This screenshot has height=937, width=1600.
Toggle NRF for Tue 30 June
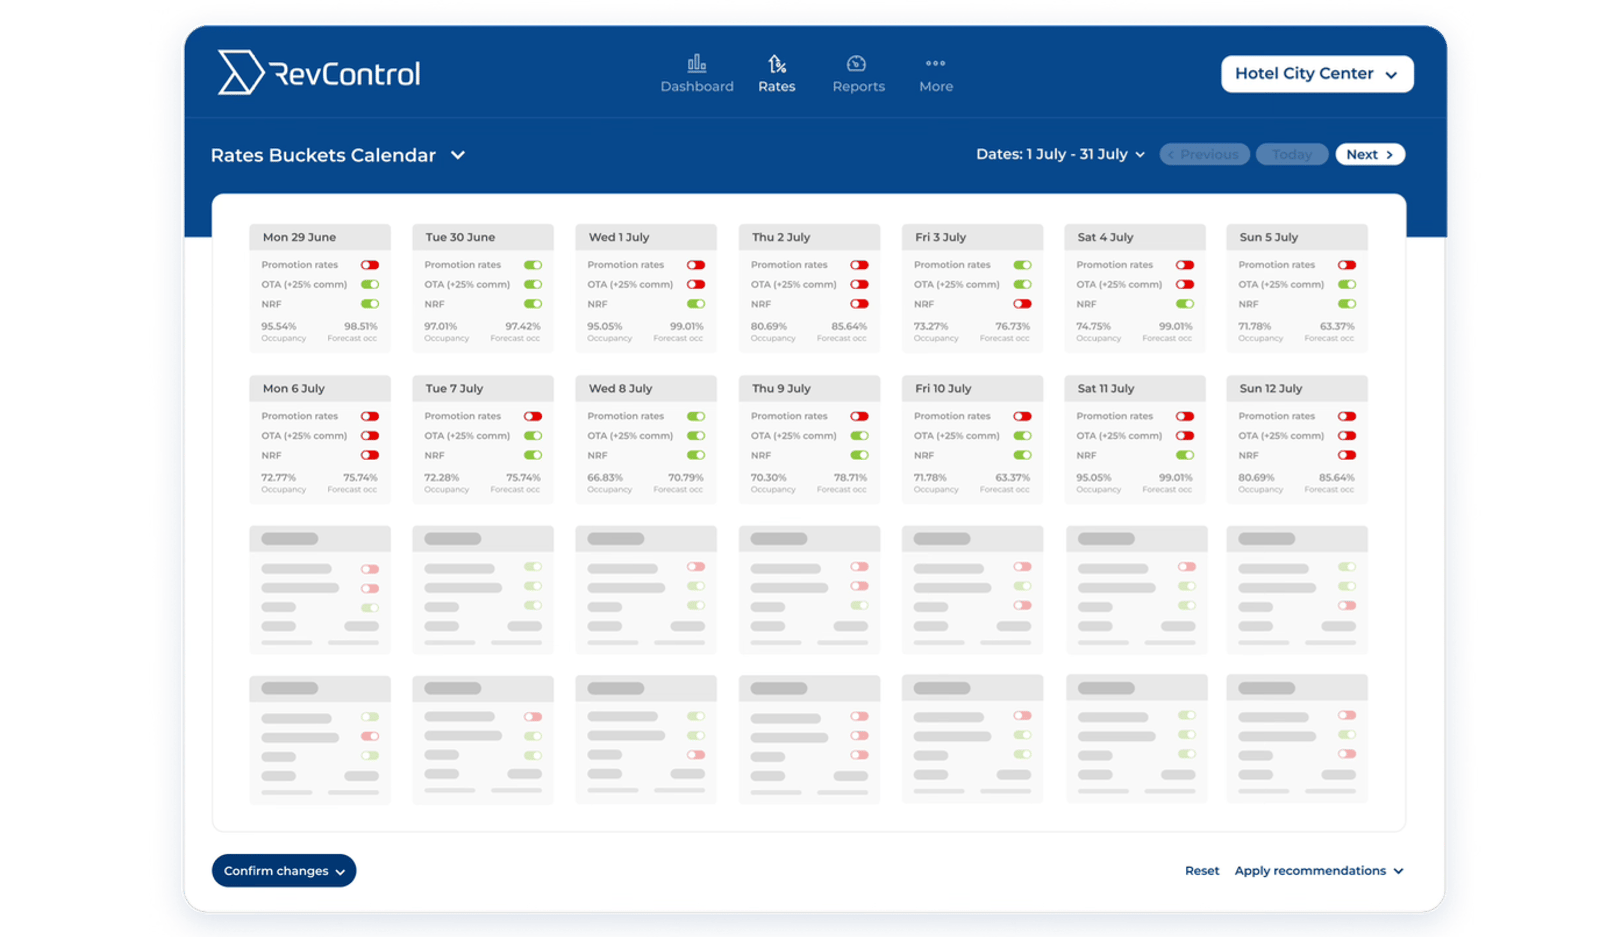(533, 304)
